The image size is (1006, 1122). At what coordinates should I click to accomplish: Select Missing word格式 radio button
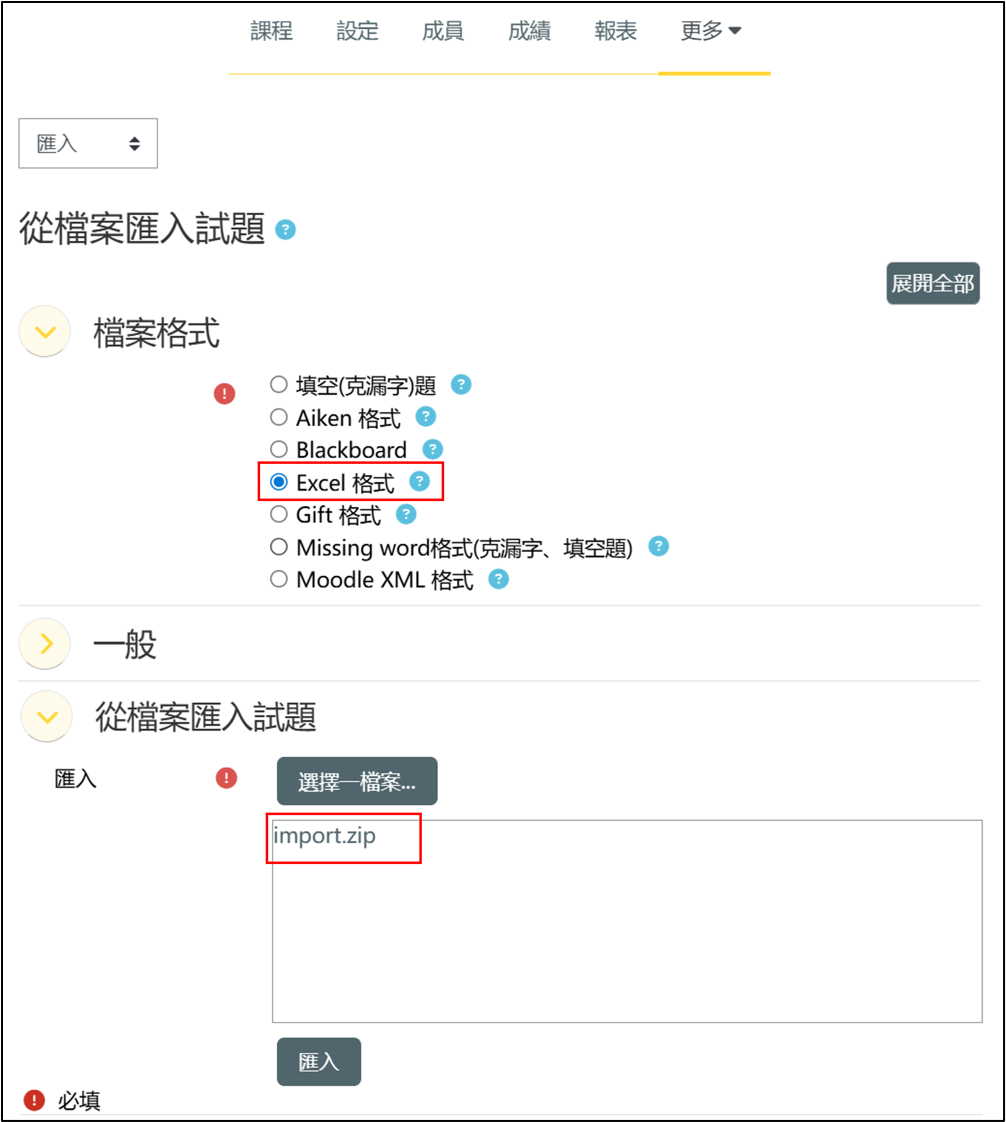coord(278,547)
